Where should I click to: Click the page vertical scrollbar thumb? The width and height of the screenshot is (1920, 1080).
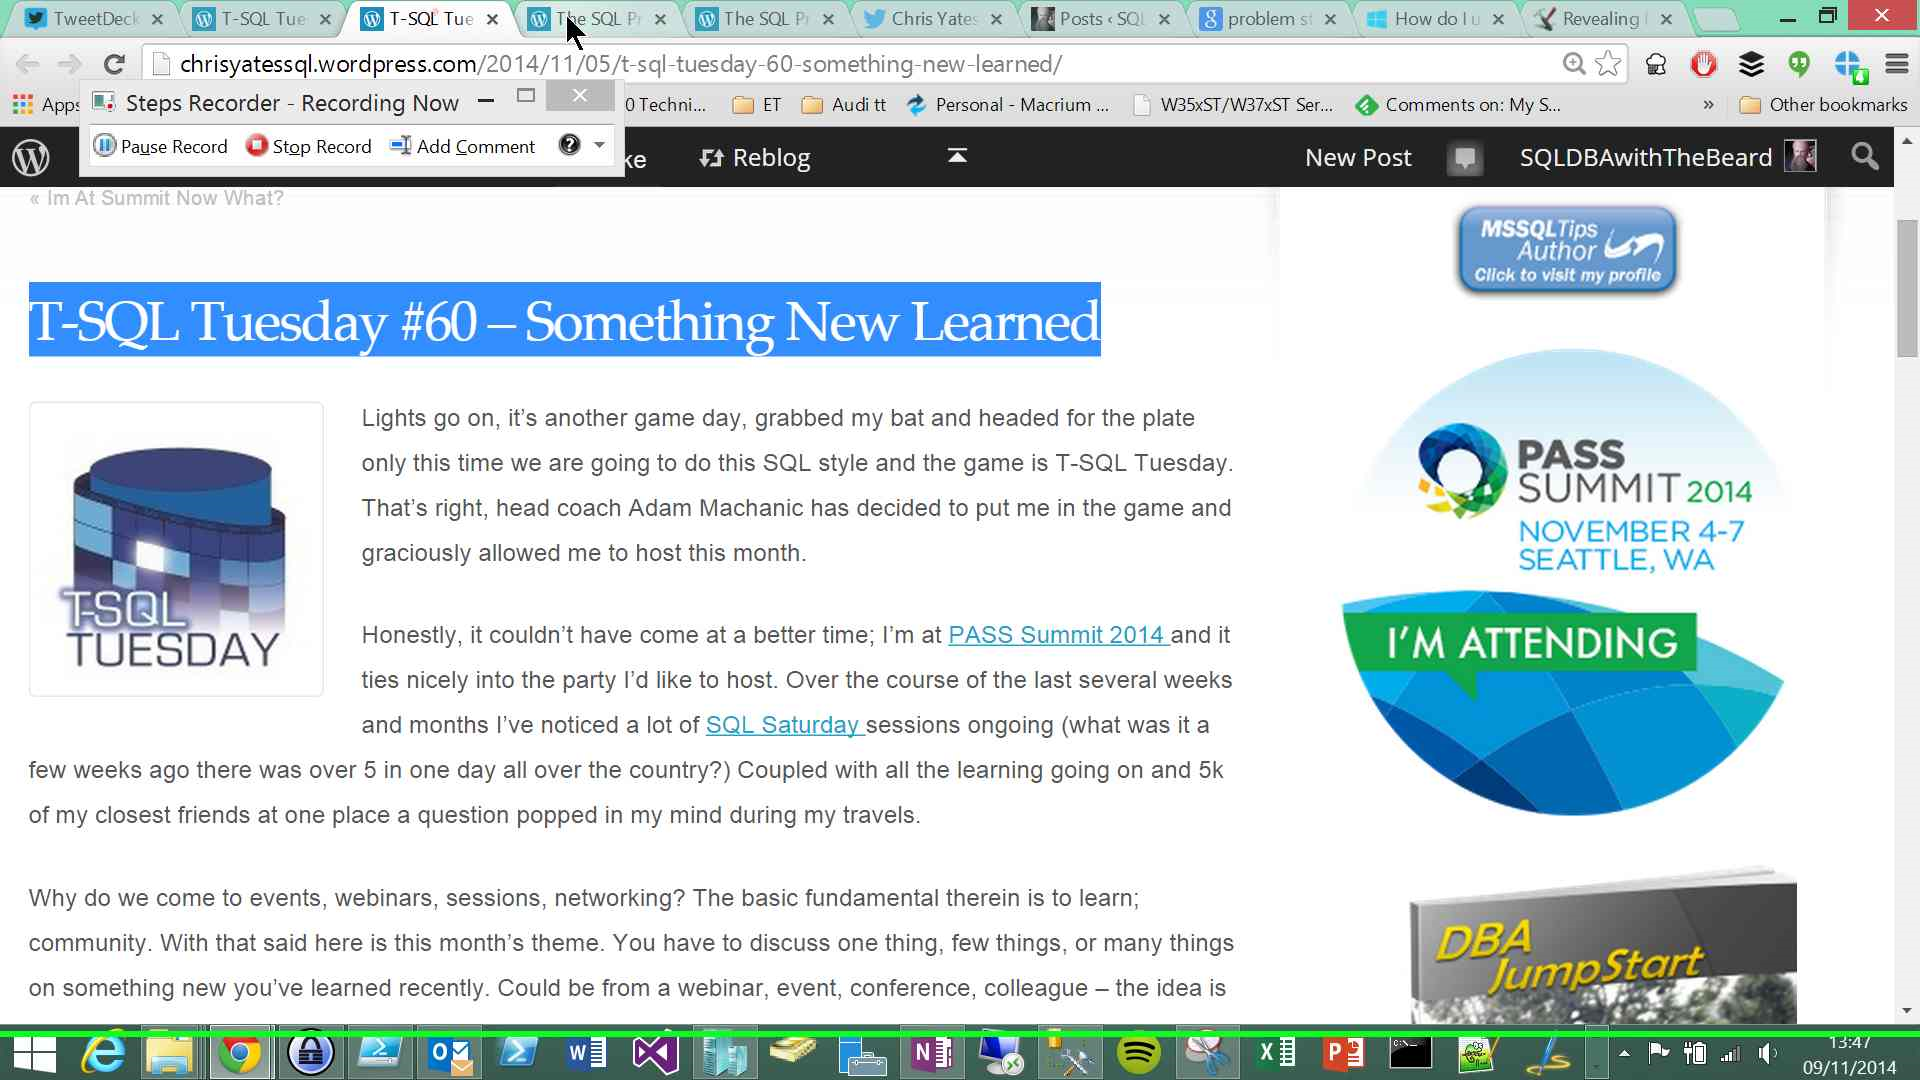pyautogui.click(x=1907, y=287)
